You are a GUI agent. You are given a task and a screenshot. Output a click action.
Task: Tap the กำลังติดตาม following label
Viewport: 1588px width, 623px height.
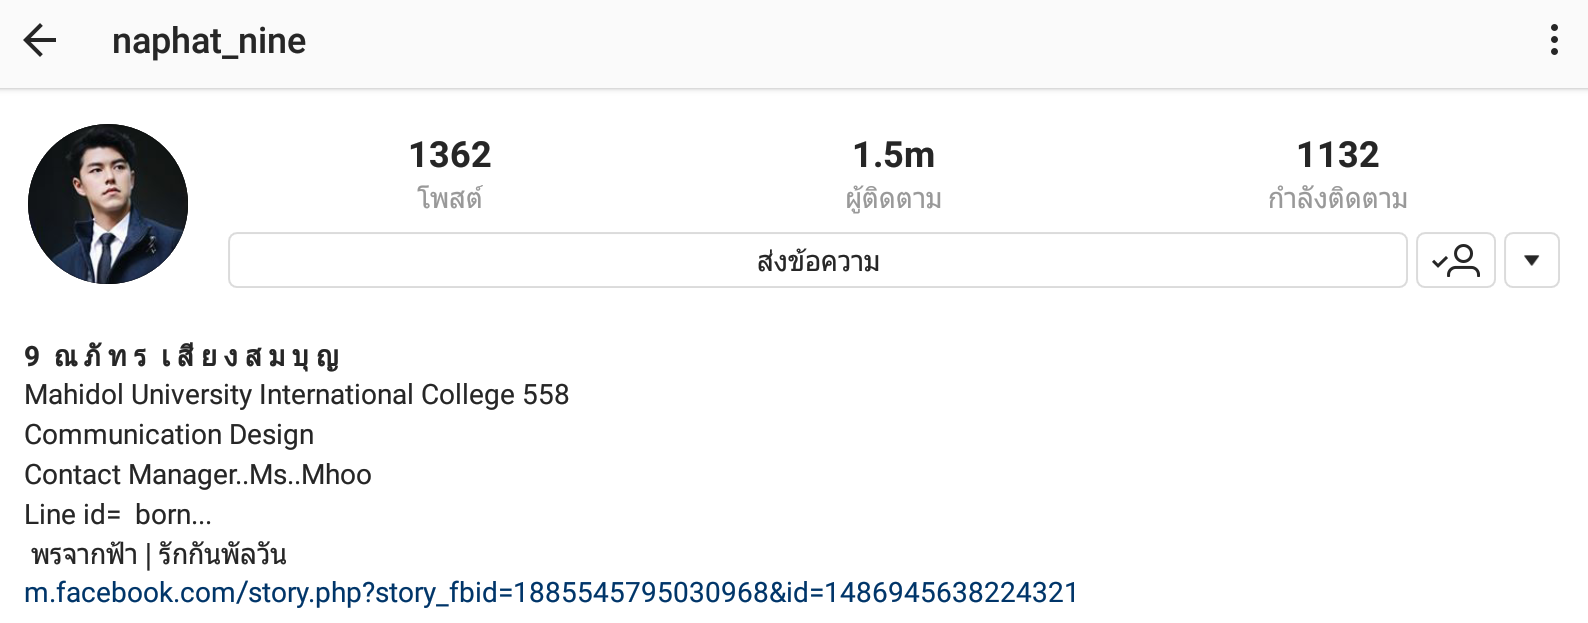(1338, 198)
